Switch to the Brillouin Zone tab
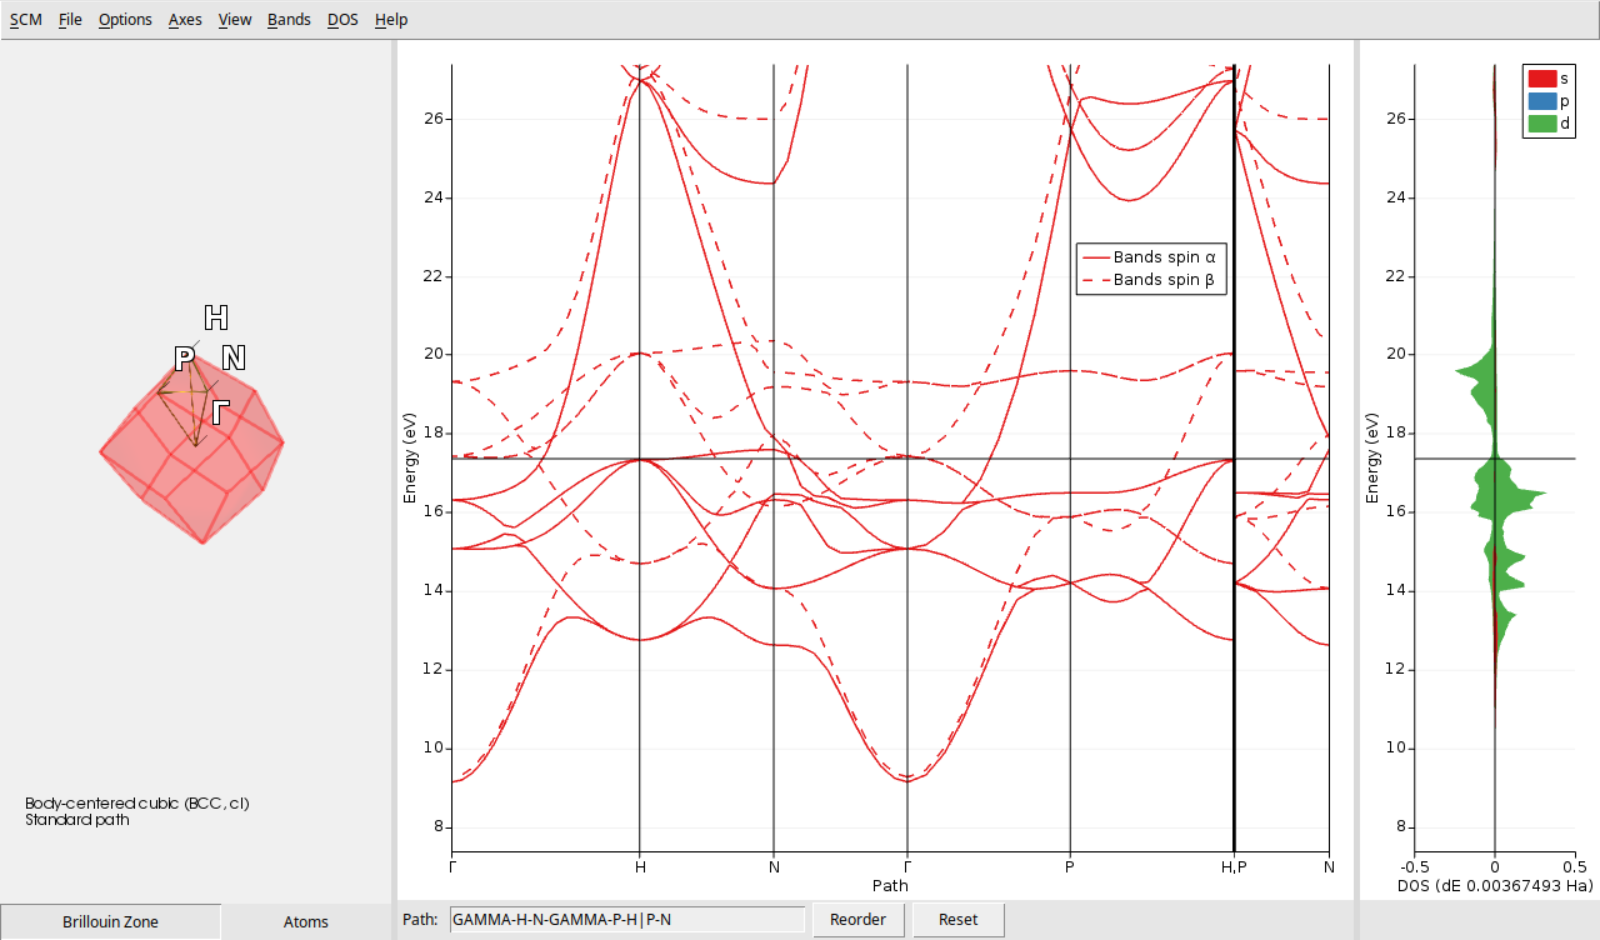1600x940 pixels. 109,921
